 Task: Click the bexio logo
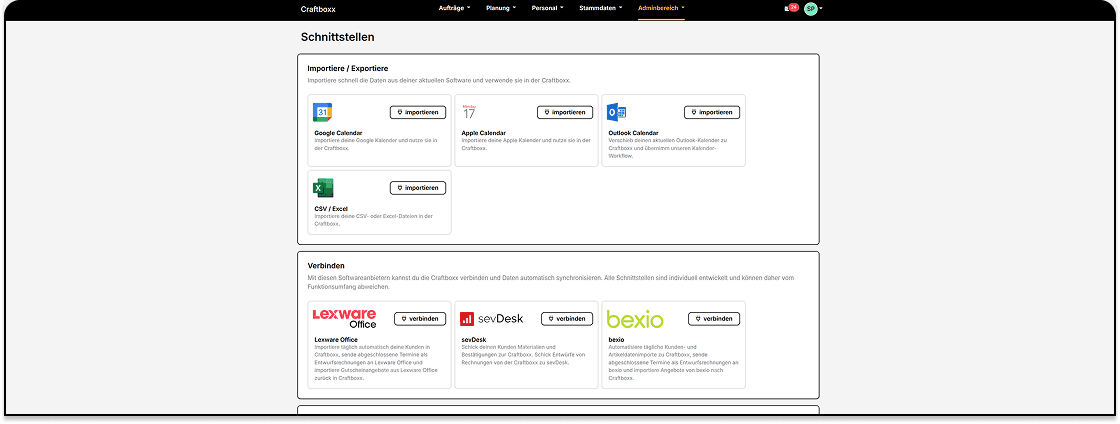coord(635,318)
